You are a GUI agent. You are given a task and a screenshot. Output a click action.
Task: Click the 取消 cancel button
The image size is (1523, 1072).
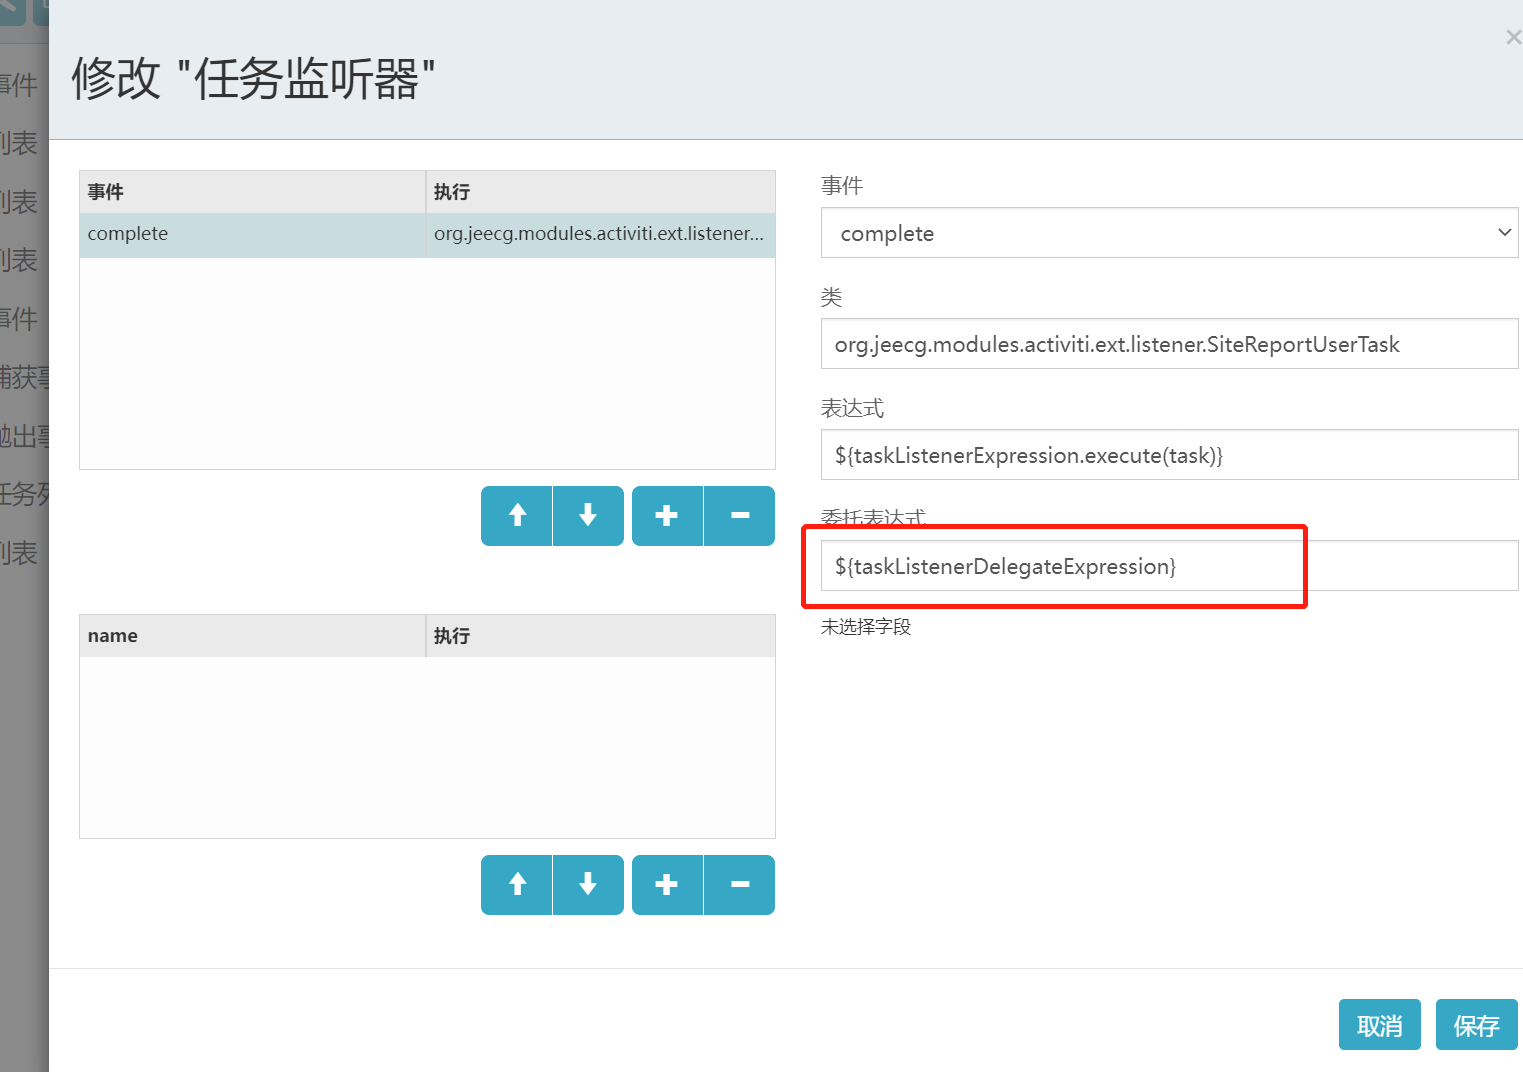click(1379, 1024)
